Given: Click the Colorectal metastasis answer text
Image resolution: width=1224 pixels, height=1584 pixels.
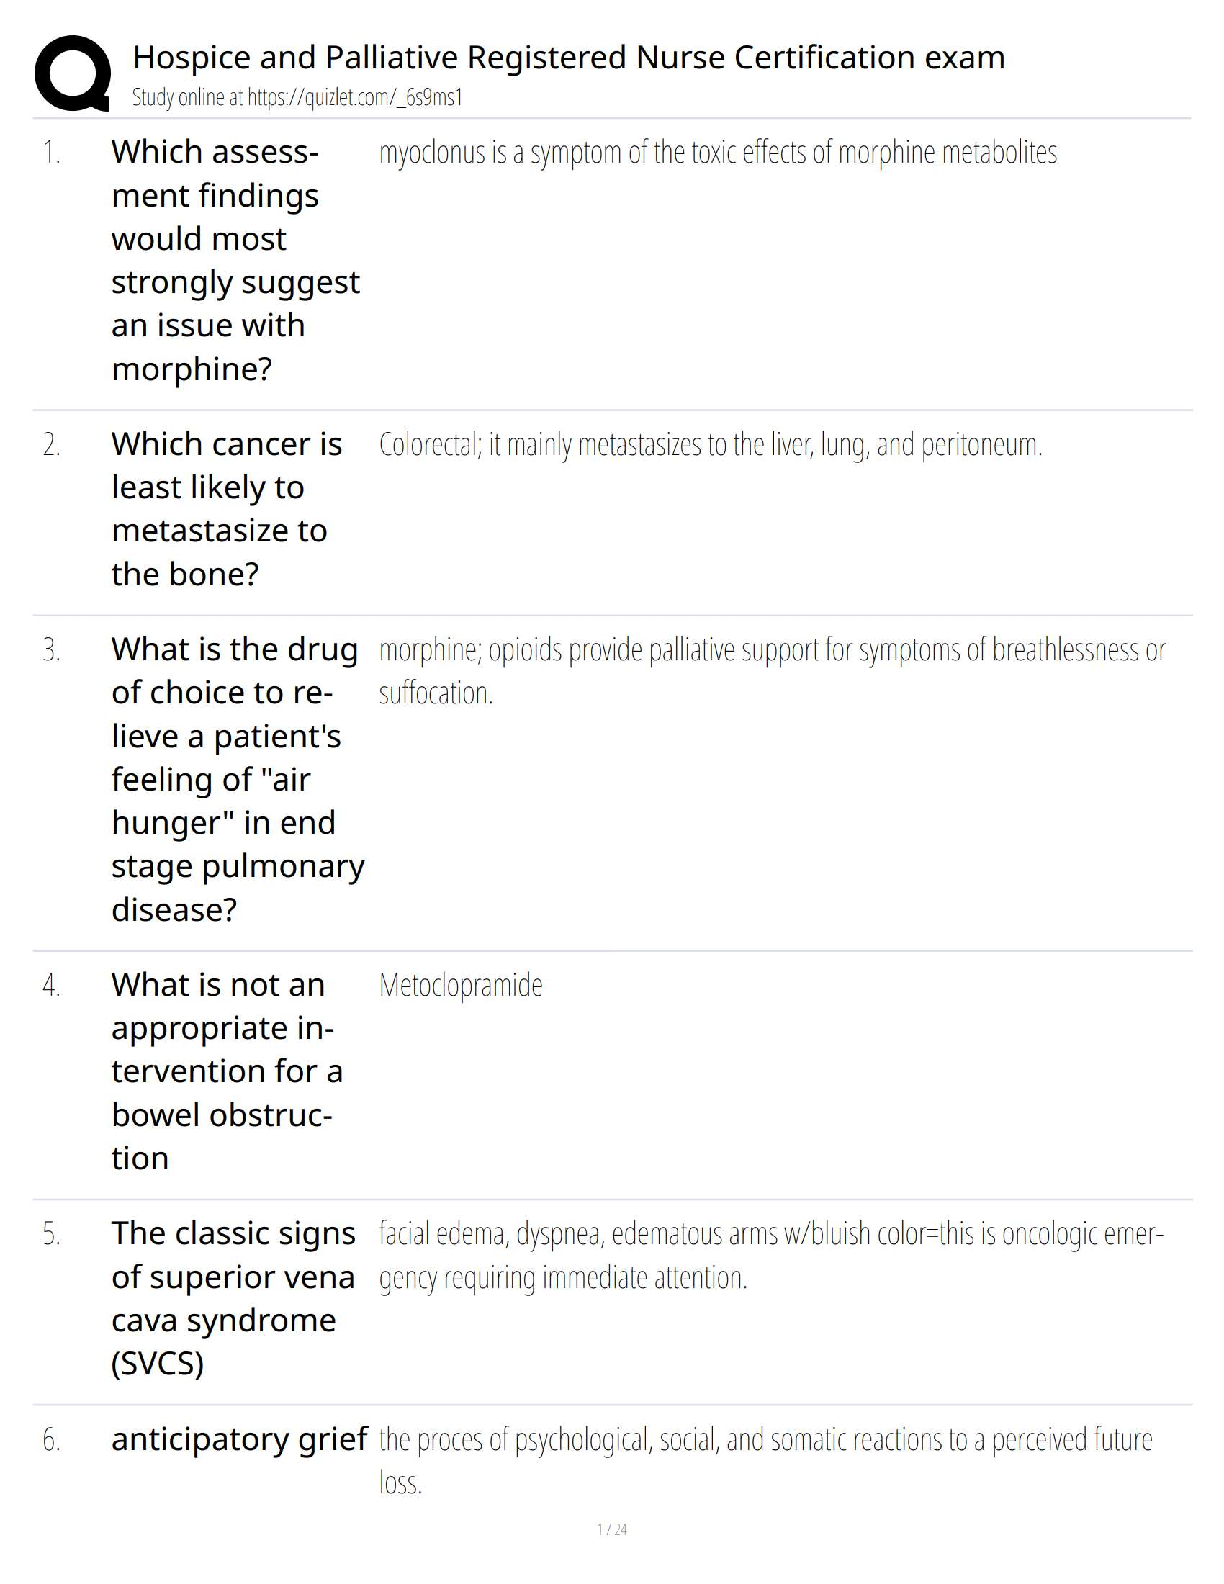Looking at the screenshot, I should [710, 445].
